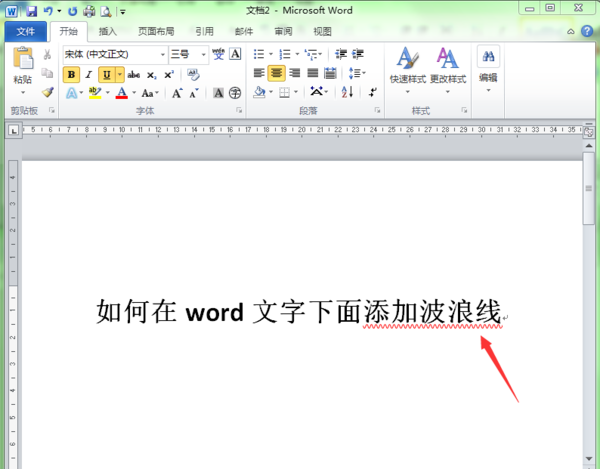Open the Font dialog launcher
Screen dimensions: 600x469
tap(239, 111)
